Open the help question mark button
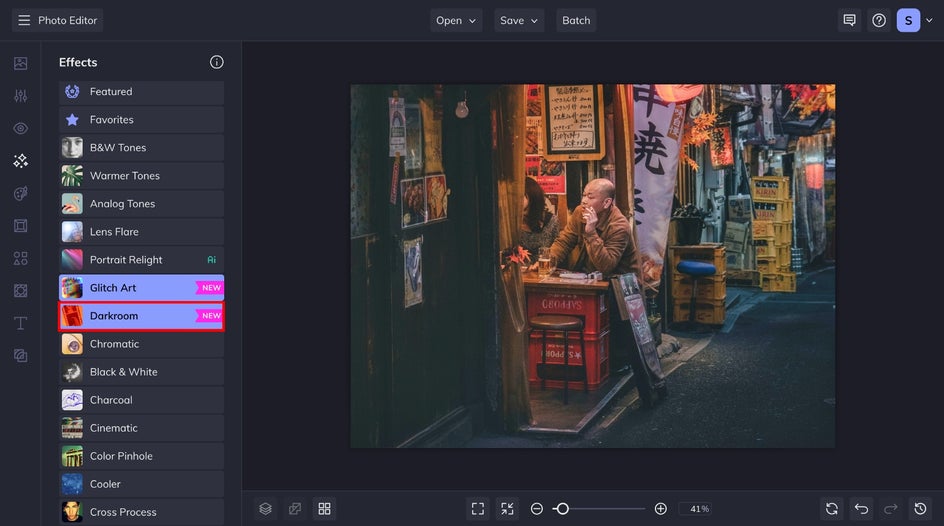Viewport: 944px width, 526px height. 879,20
